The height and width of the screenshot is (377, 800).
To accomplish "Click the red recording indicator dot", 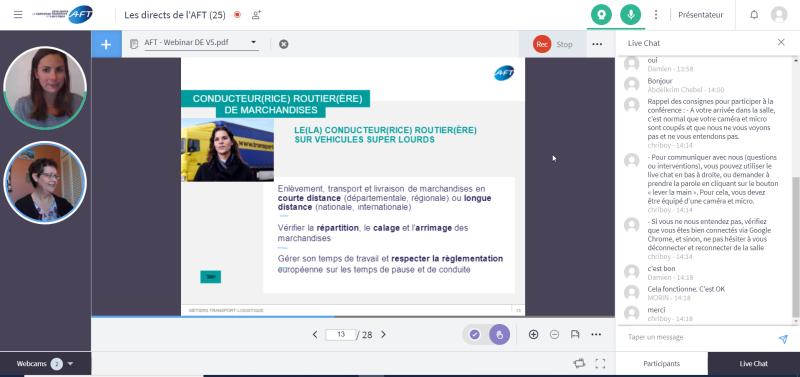I will (237, 15).
